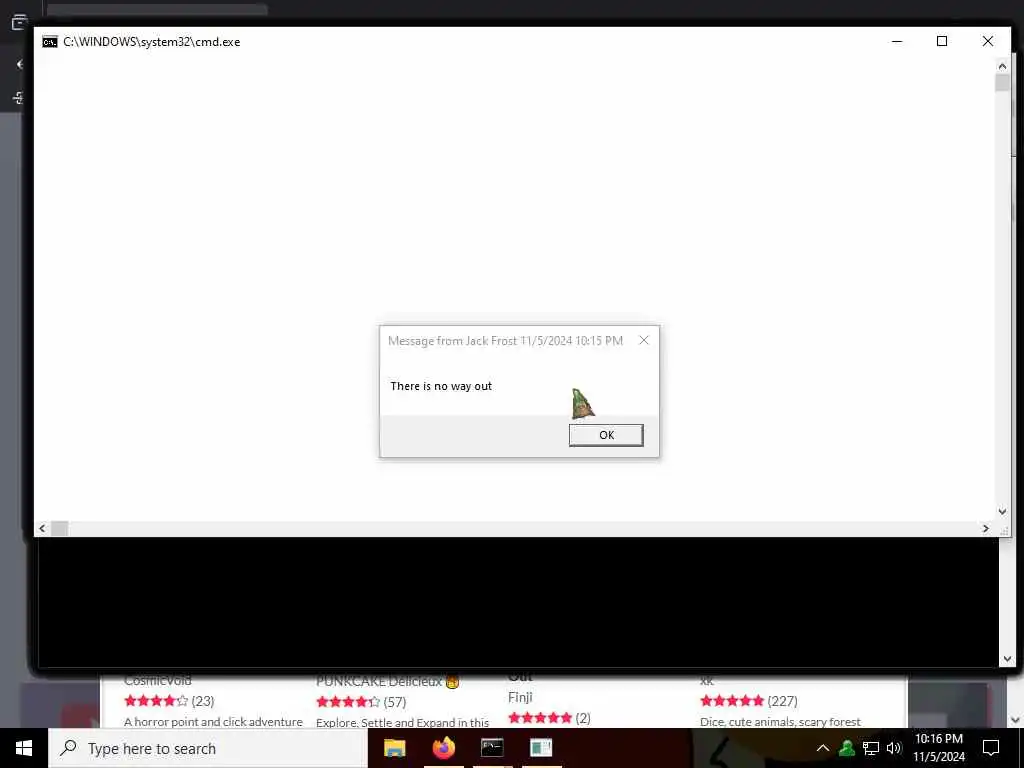The height and width of the screenshot is (768, 1024).
Task: Open the teal app icon beside Command Prompt
Action: tap(541, 748)
